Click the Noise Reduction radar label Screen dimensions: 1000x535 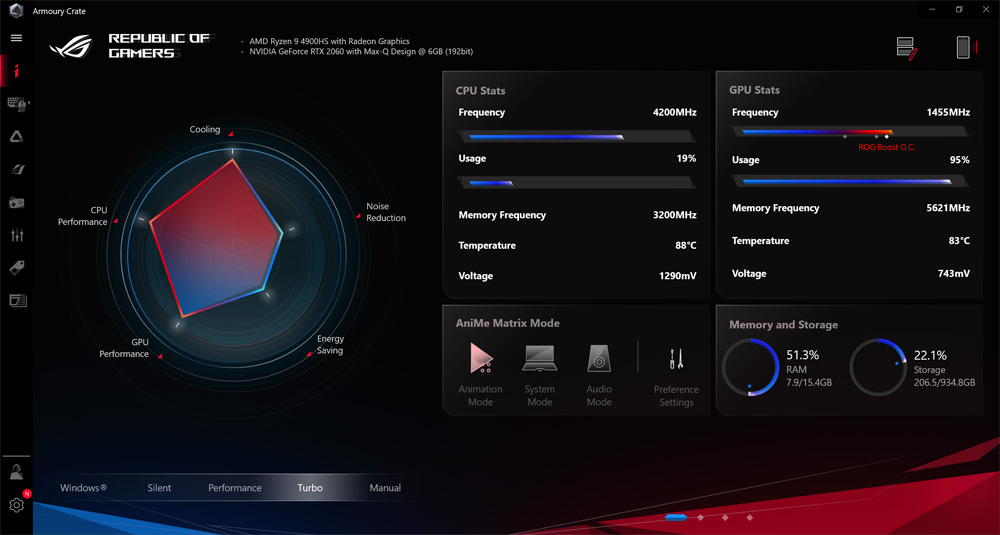[386, 212]
